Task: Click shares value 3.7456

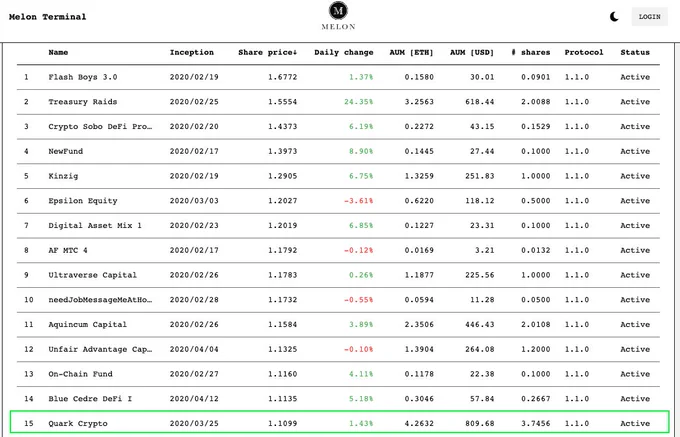Action: pyautogui.click(x=536, y=423)
